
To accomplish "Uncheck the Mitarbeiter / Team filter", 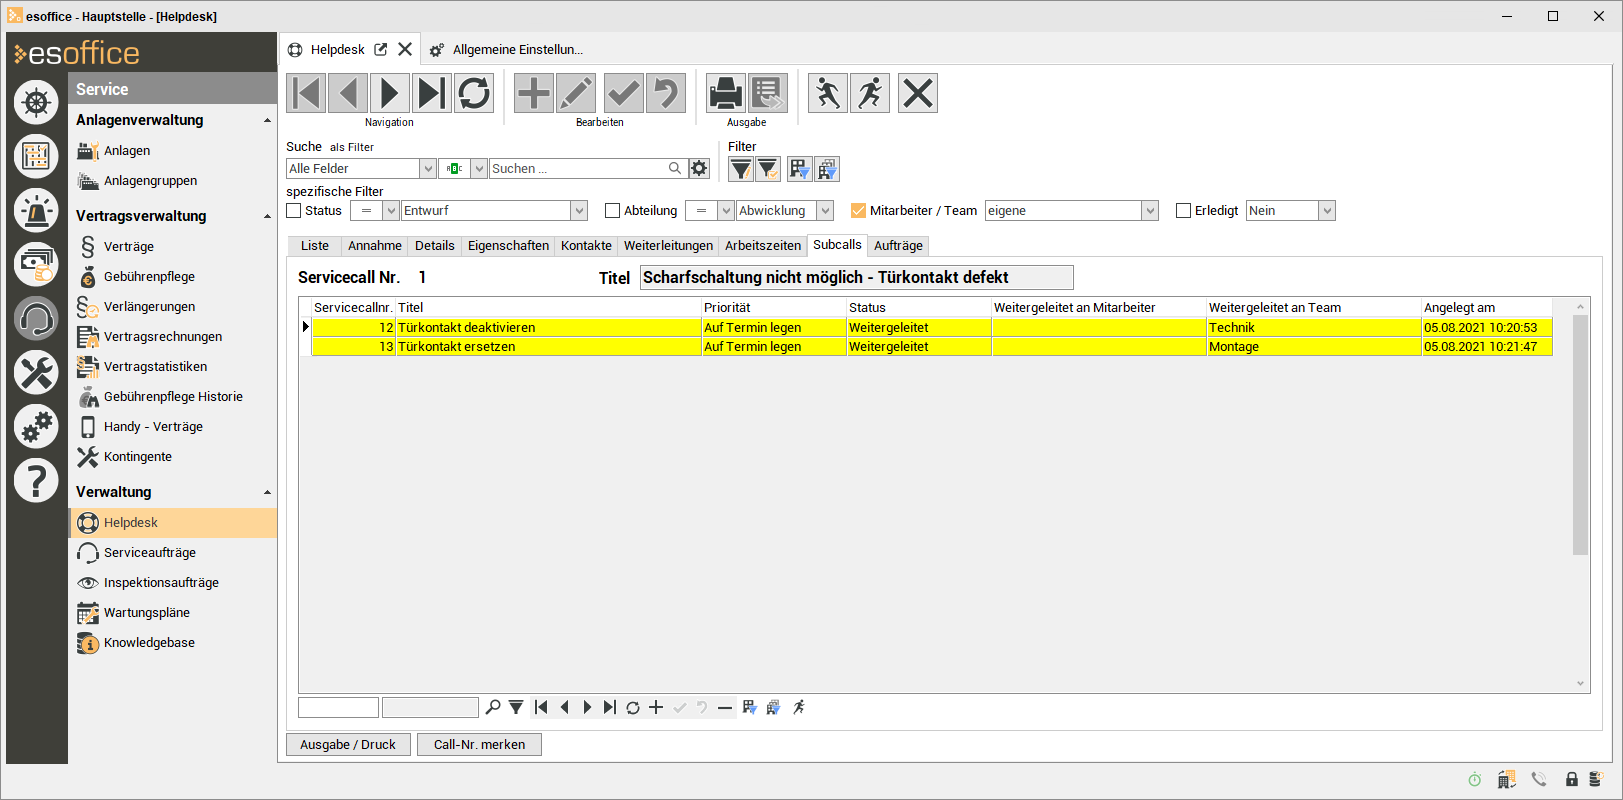I will [858, 210].
